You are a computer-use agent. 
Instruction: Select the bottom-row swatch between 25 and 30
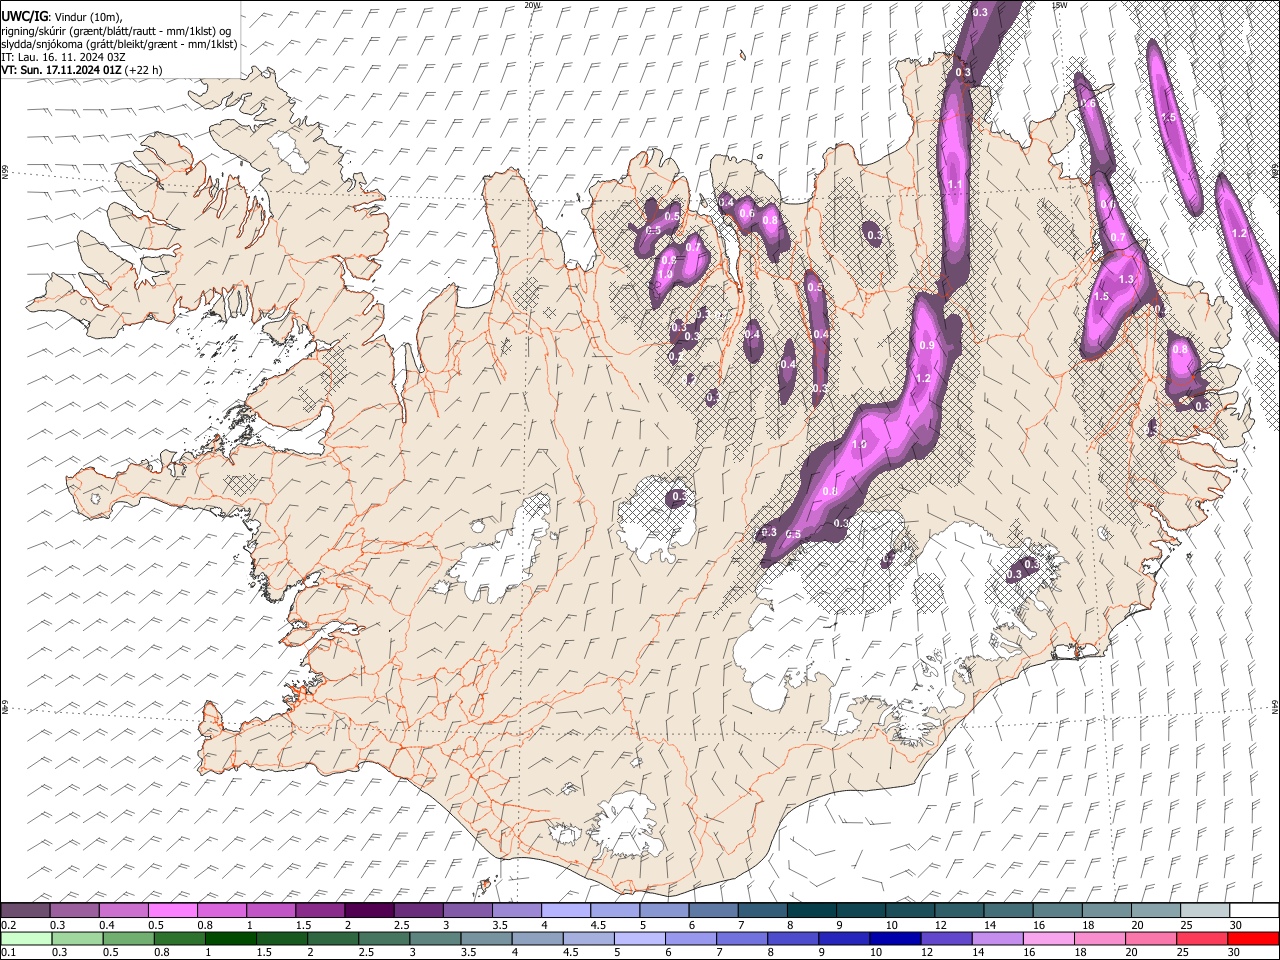pos(1202,938)
